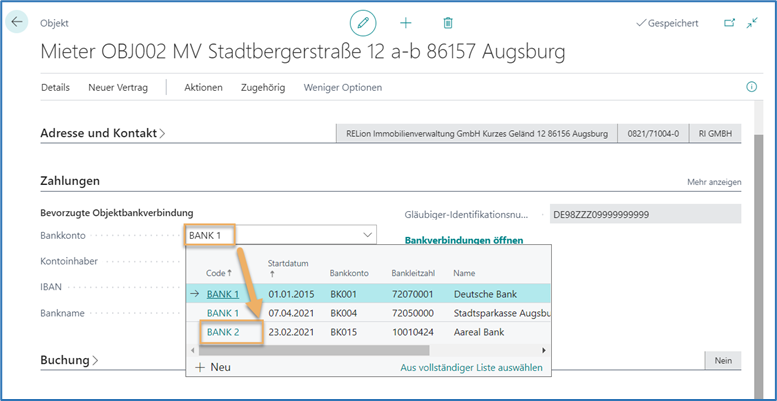This screenshot has height=401, width=777.
Task: Click the trash delete icon
Action: coord(448,22)
